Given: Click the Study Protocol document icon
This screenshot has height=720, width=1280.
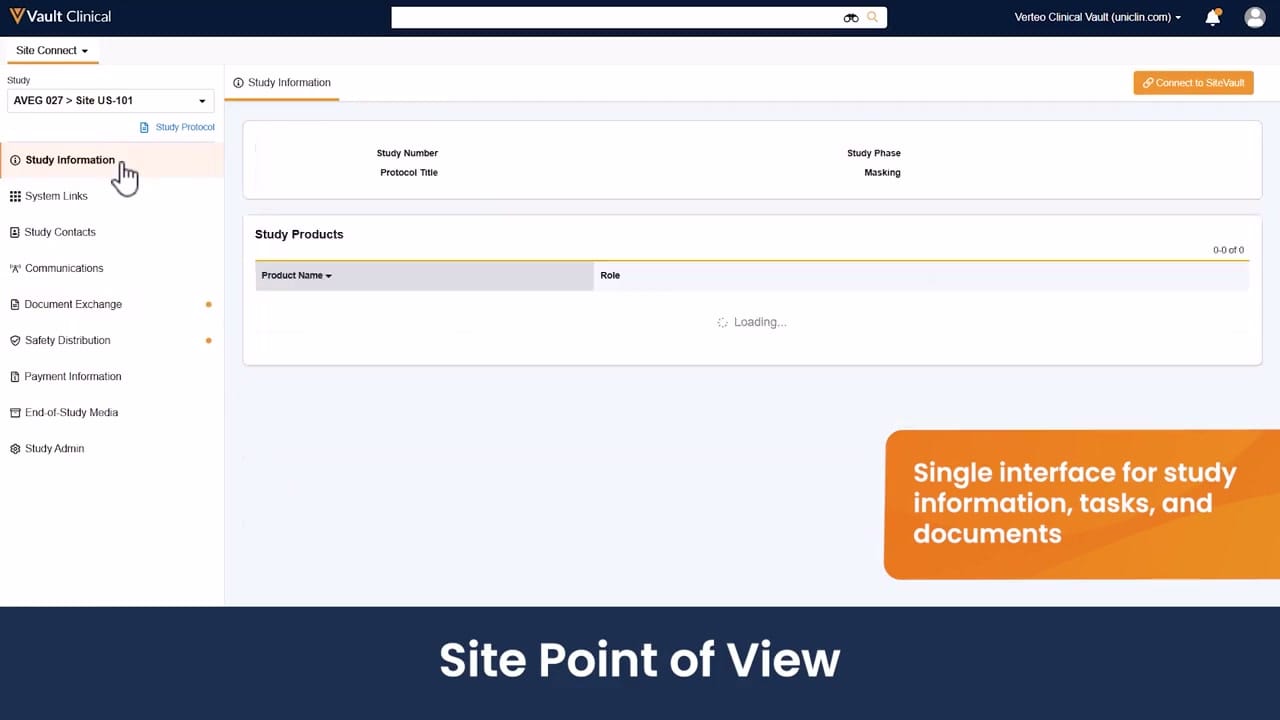Looking at the screenshot, I should tap(144, 127).
